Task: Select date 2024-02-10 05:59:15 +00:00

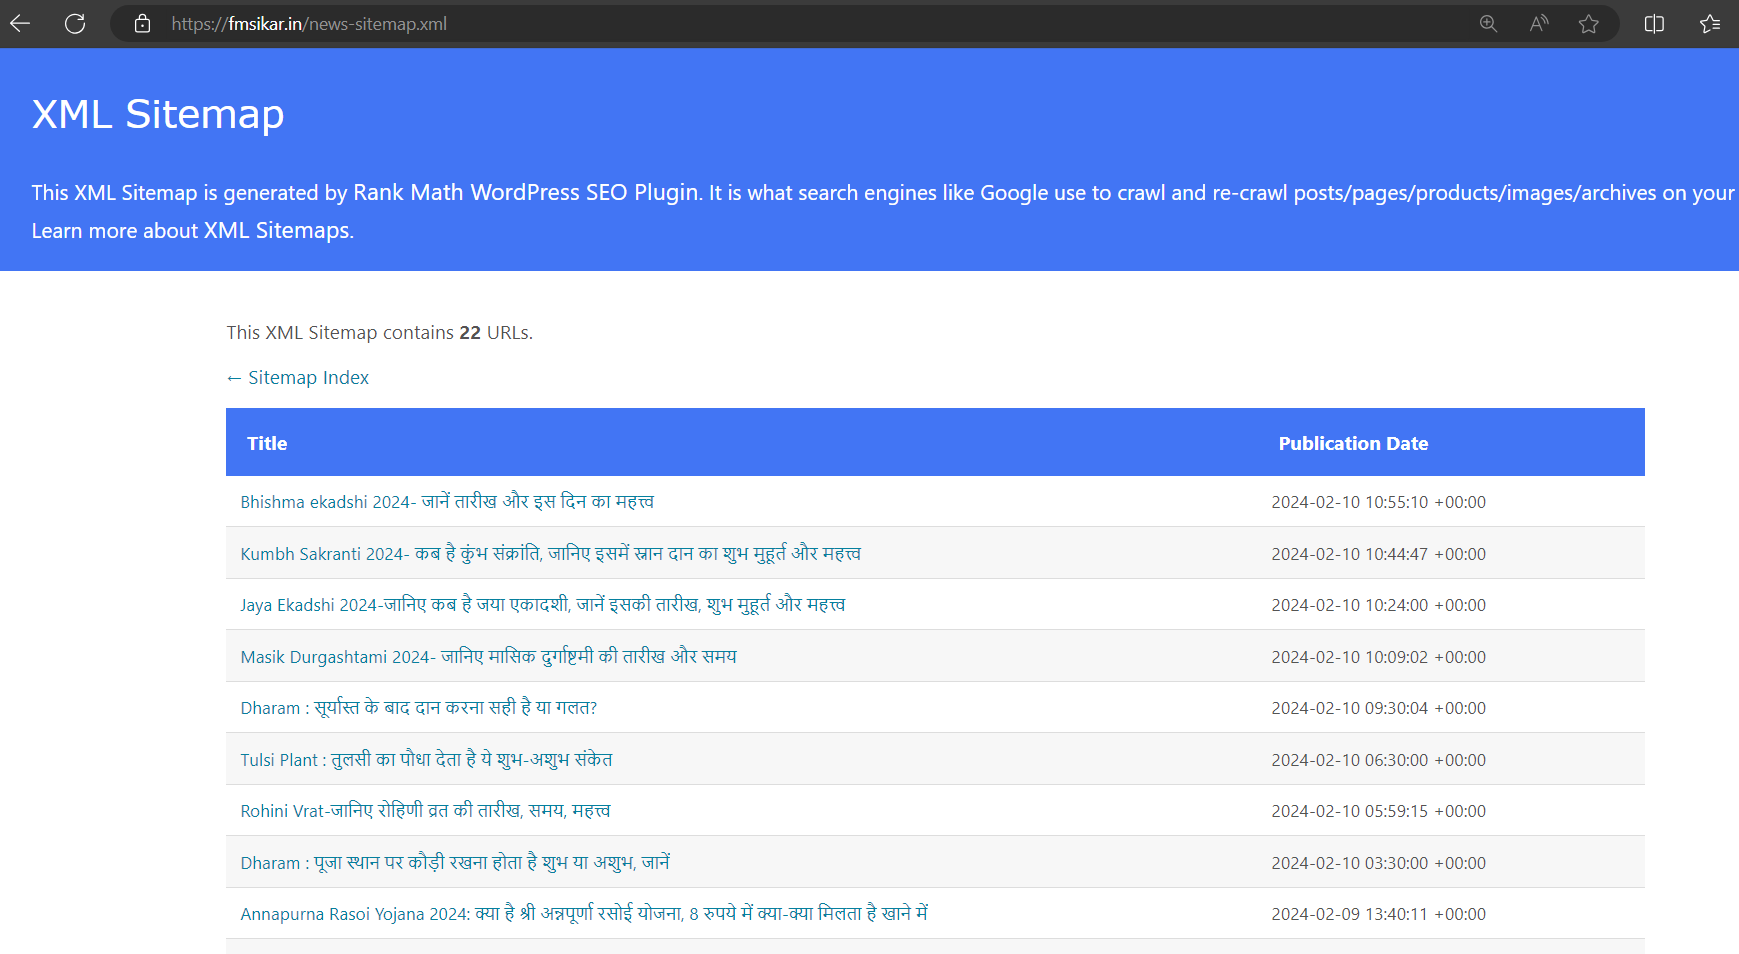Action: pyautogui.click(x=1378, y=811)
